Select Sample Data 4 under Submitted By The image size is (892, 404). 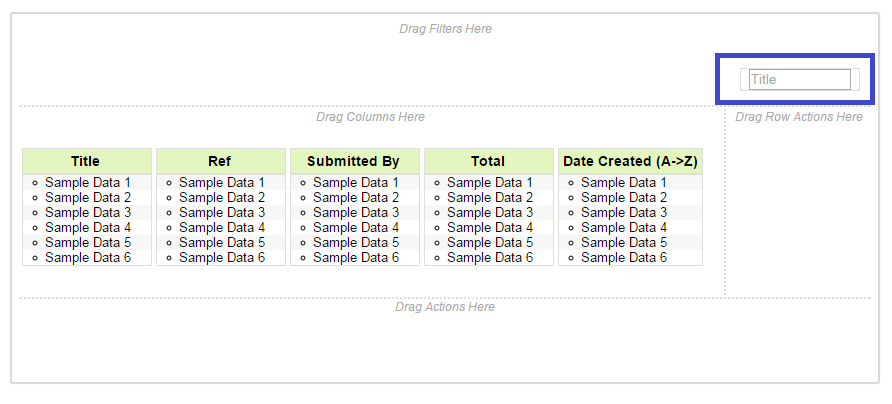356,227
